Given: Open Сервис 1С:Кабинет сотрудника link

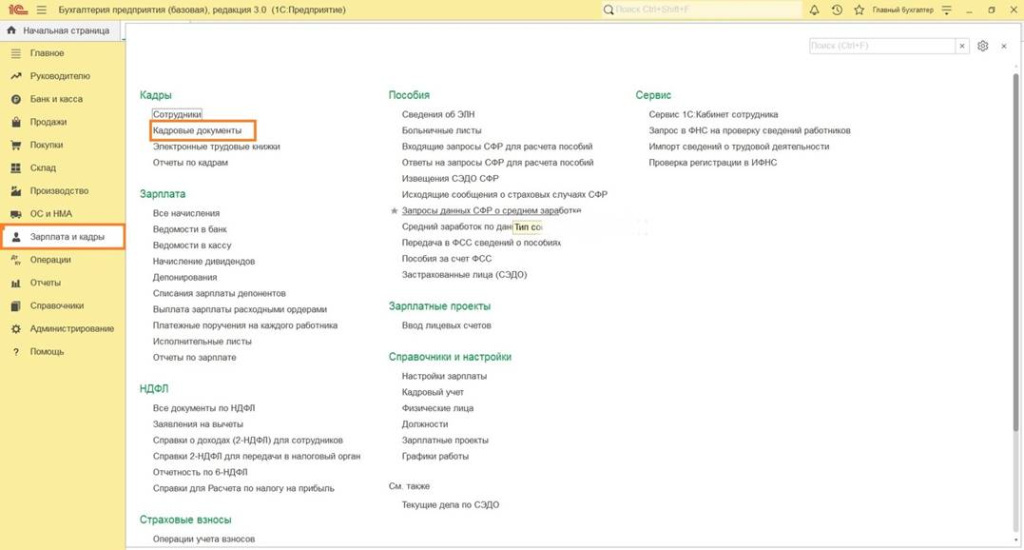Looking at the screenshot, I should [713, 114].
